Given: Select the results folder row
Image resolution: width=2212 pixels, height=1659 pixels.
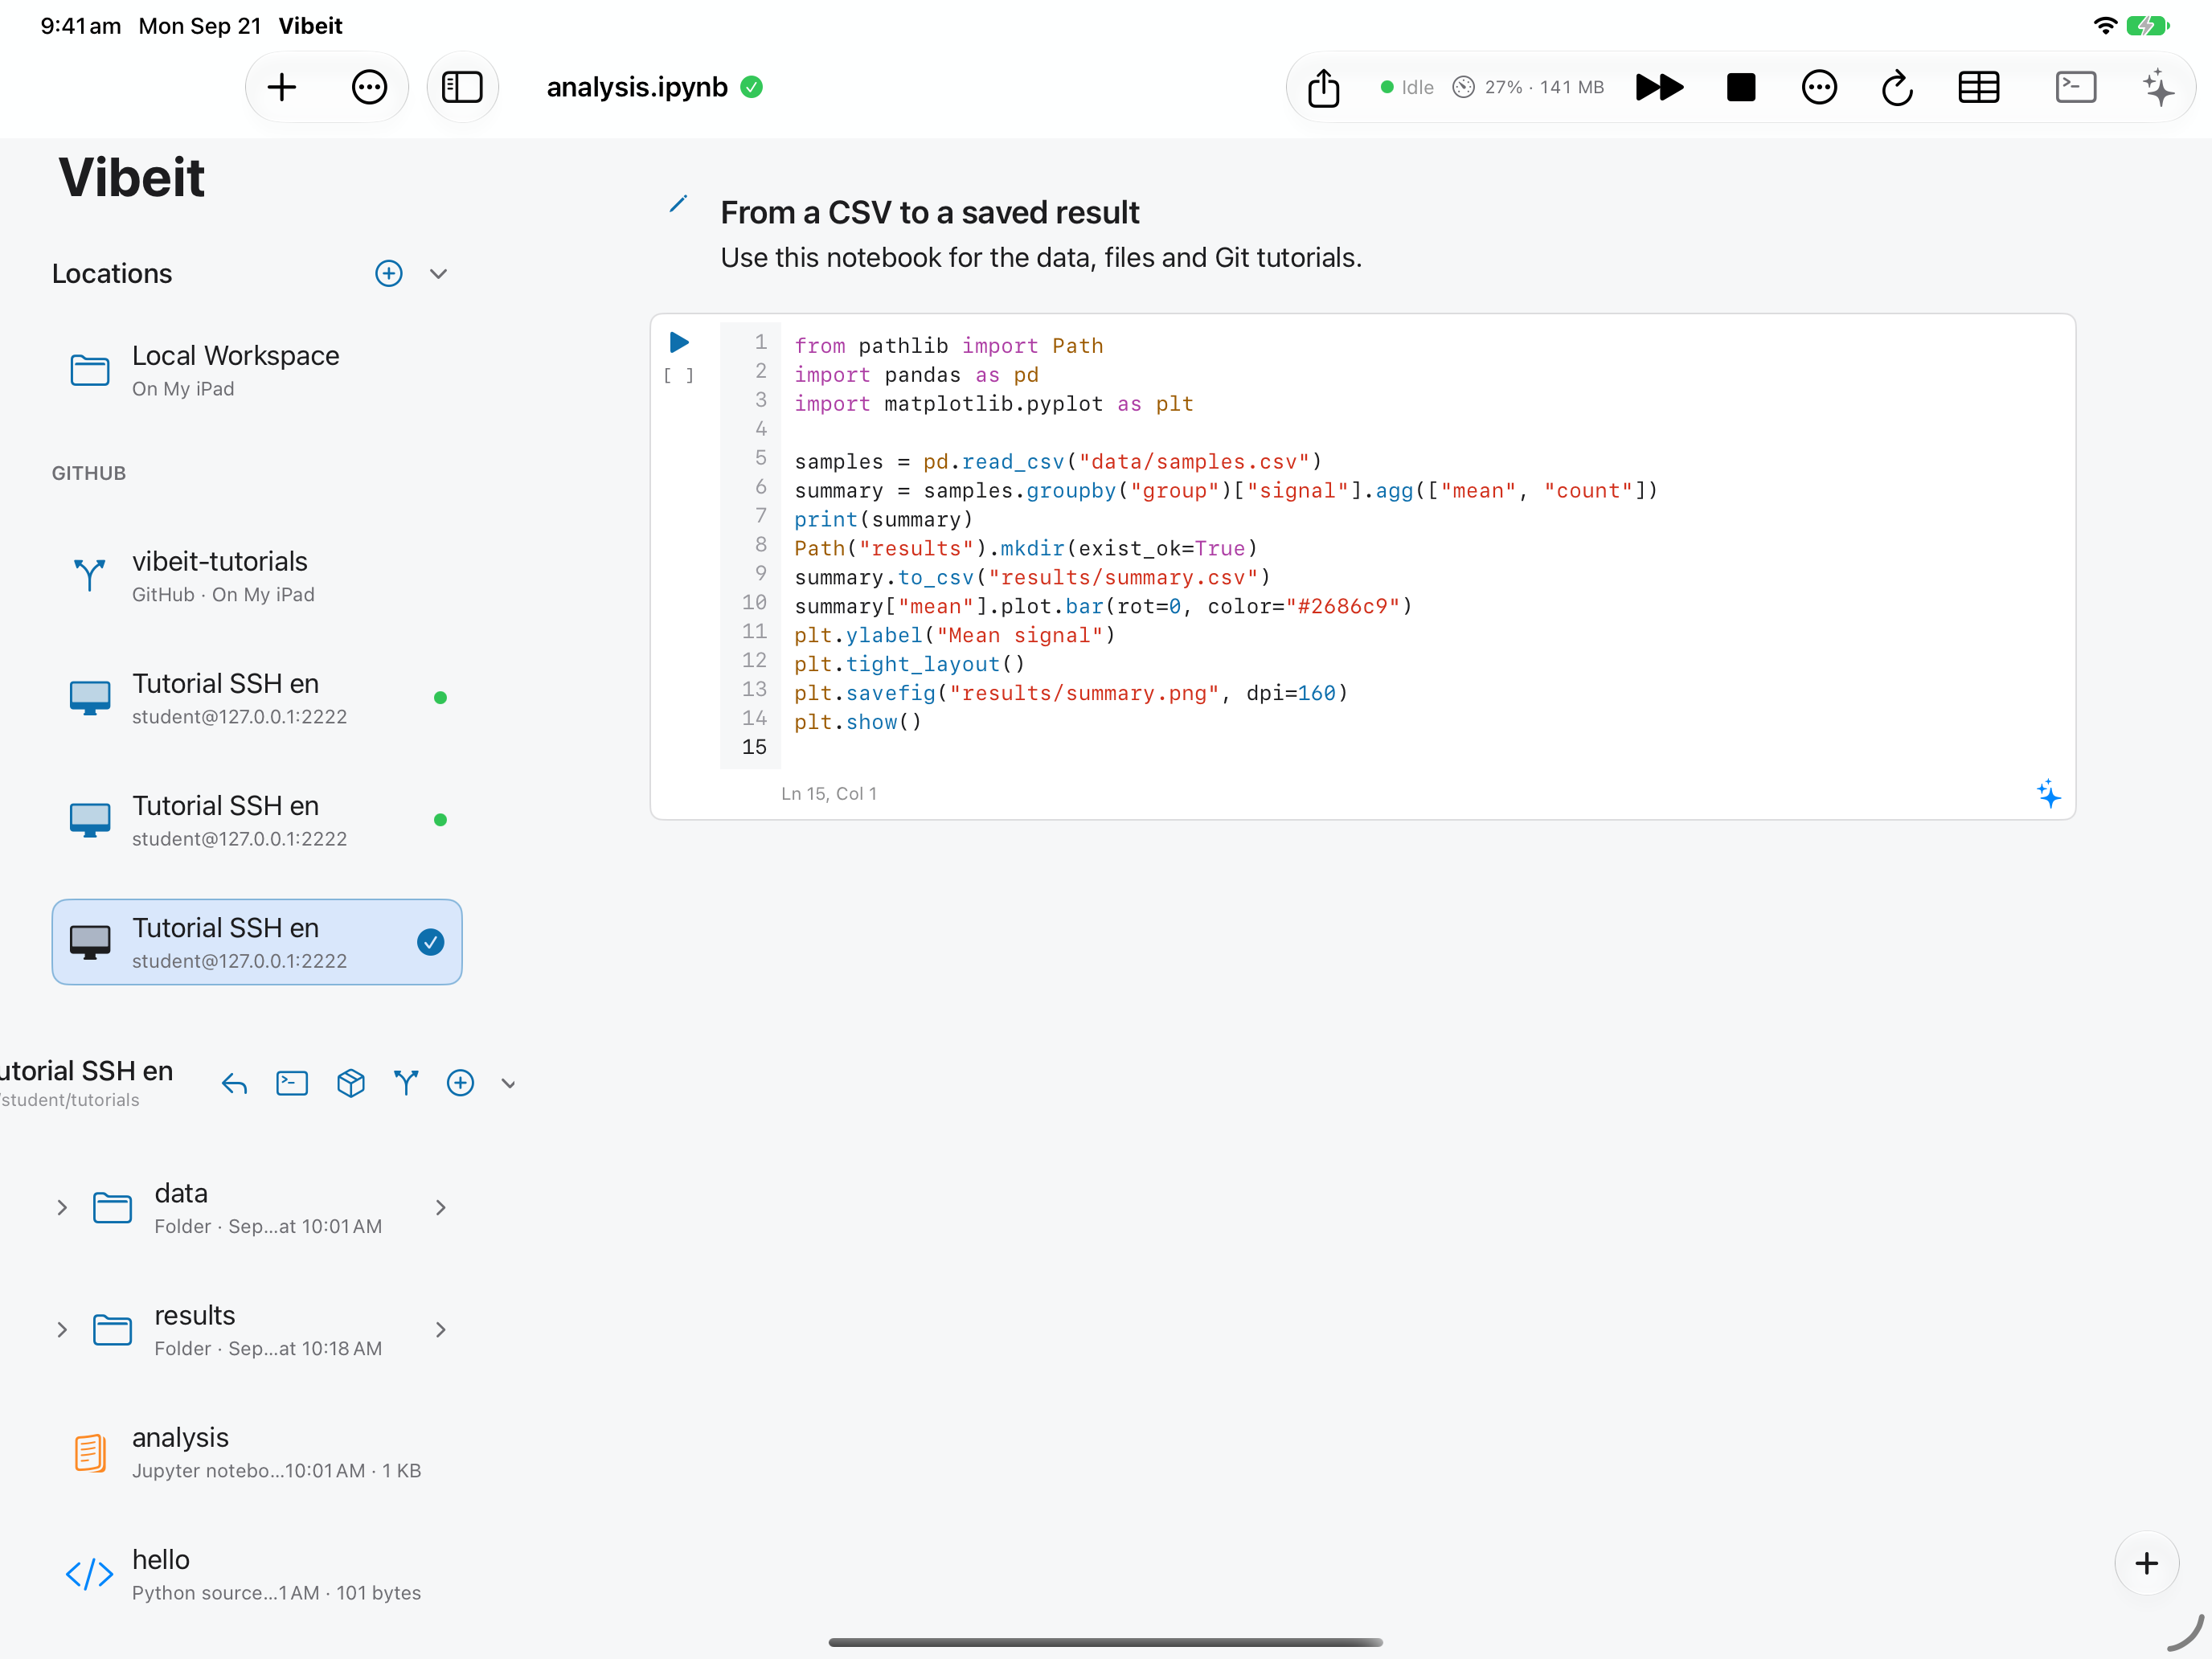Looking at the screenshot, I should (257, 1330).
